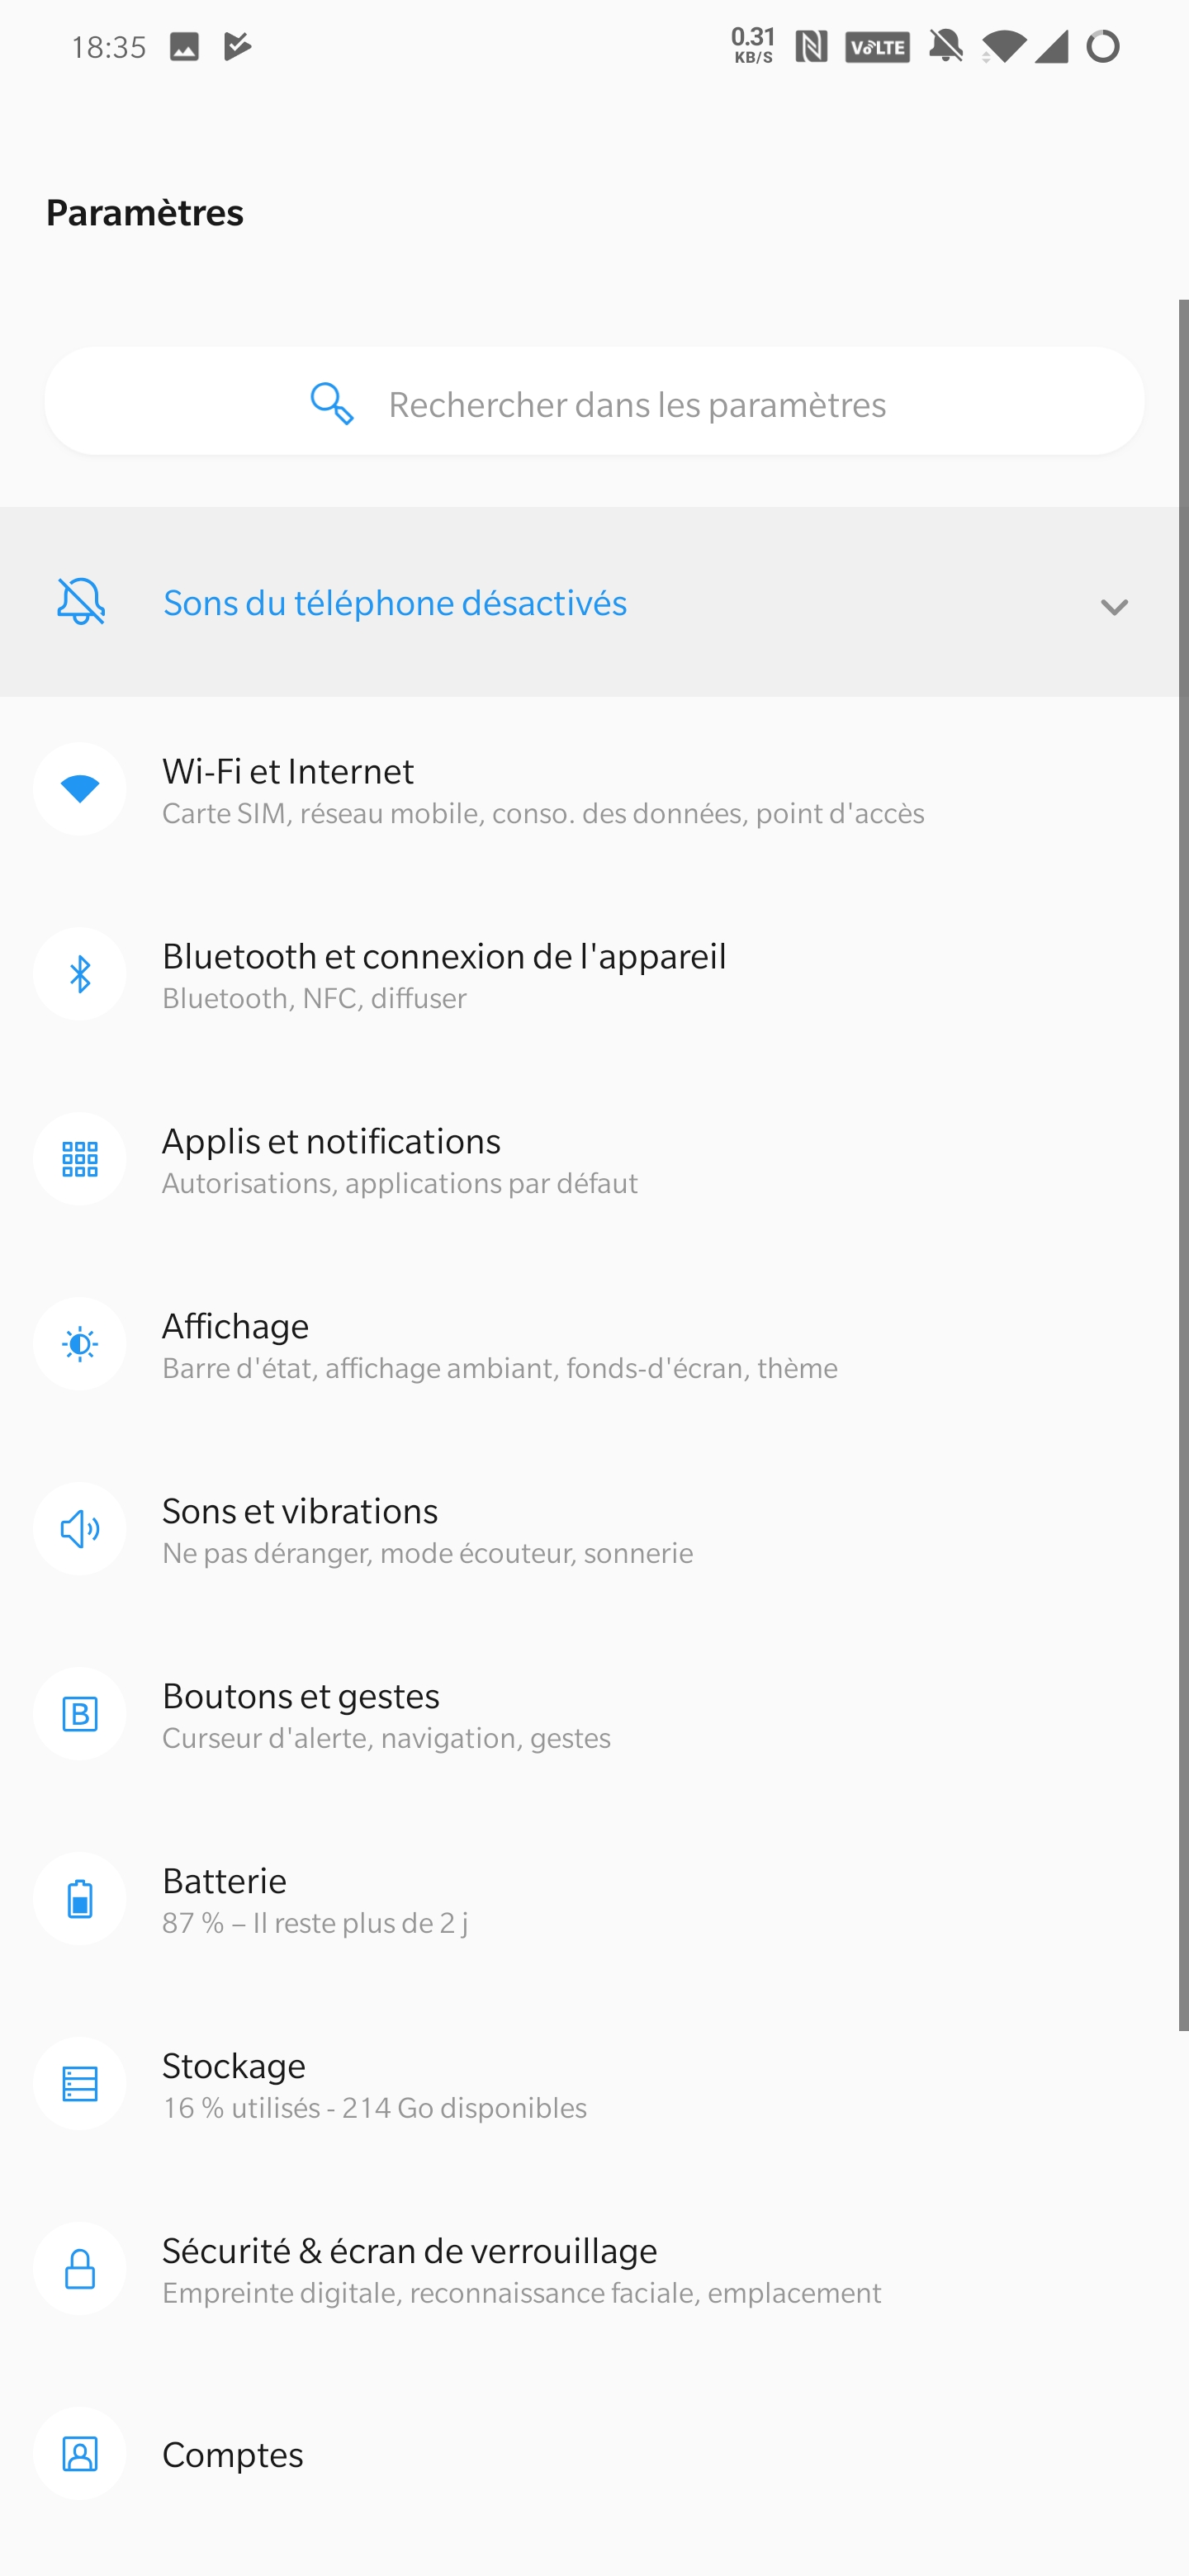Open Bluetooth et connexion de l'appareil
This screenshot has width=1189, height=2576.
594,974
